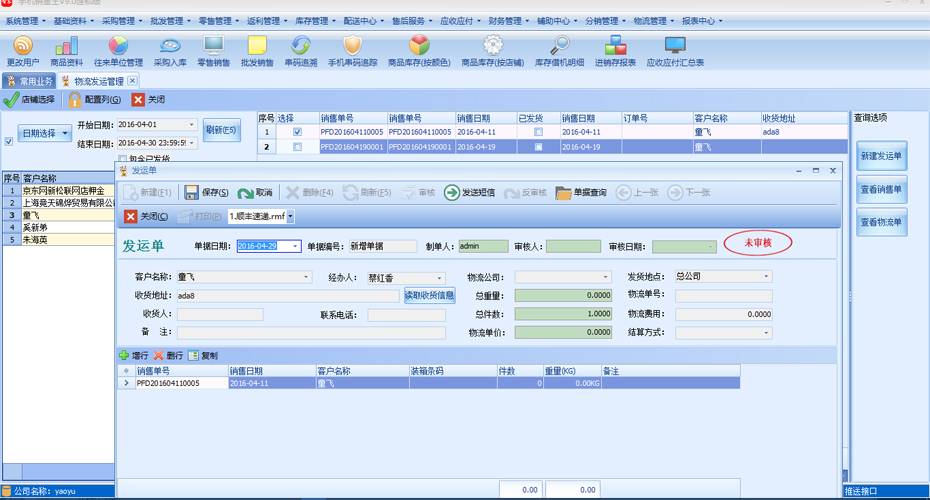
Task: Expand detail row arrow beside PFD201604110005
Action: click(126, 383)
